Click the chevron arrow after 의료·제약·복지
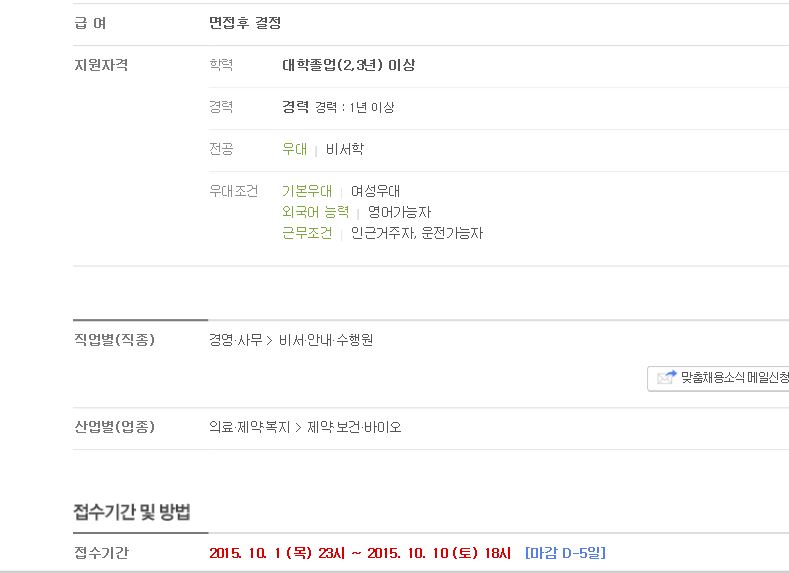 point(298,428)
